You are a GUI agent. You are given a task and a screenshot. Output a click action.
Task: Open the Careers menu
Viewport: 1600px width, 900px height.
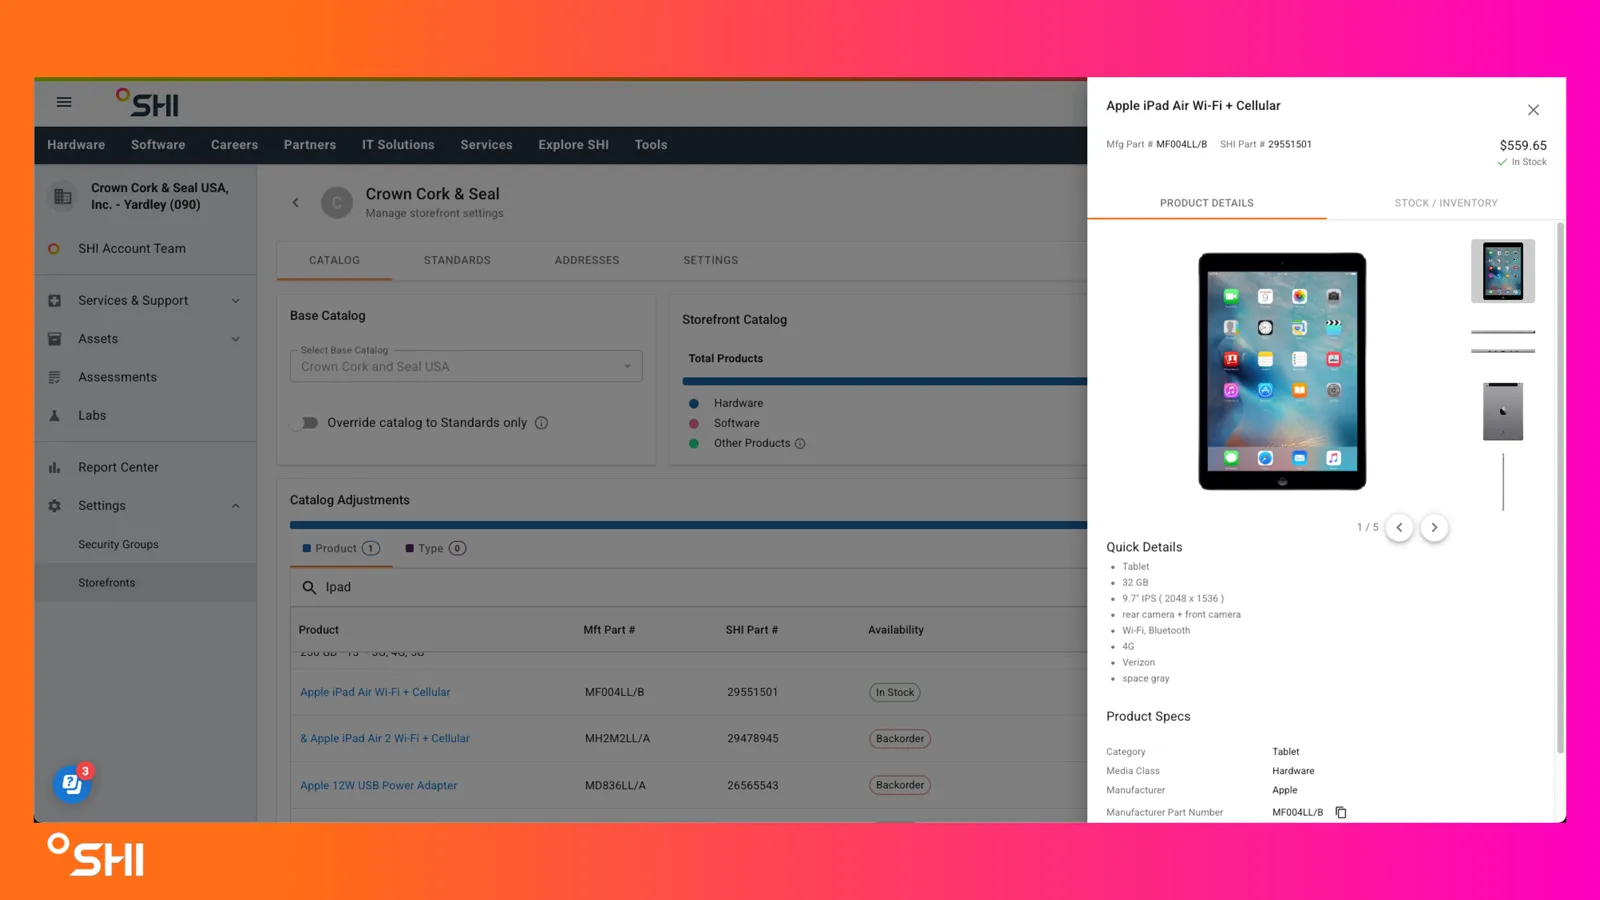click(234, 145)
